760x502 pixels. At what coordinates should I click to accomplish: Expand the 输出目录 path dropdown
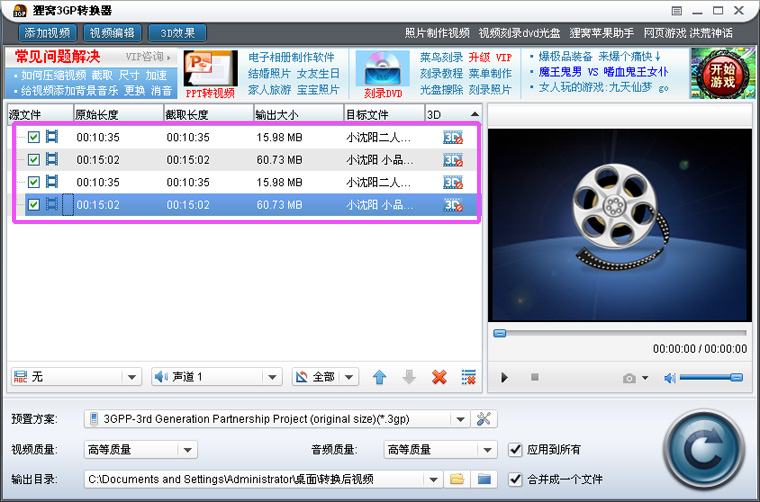point(433,480)
